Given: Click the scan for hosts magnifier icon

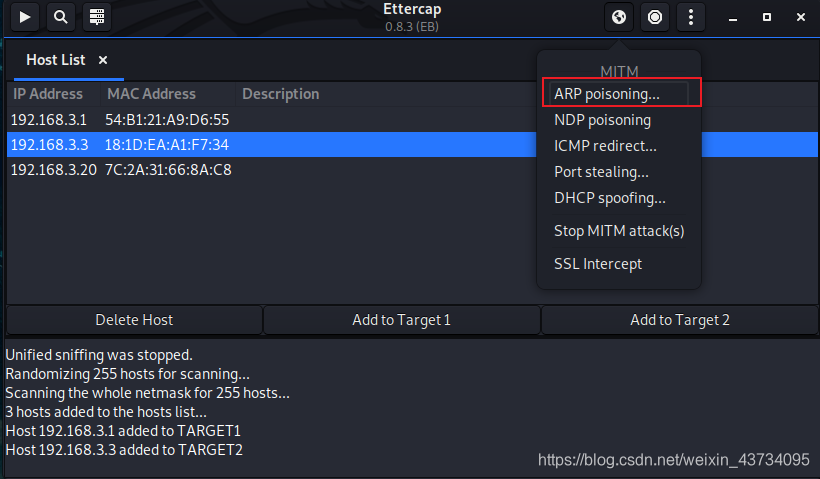Looking at the screenshot, I should pyautogui.click(x=61, y=17).
